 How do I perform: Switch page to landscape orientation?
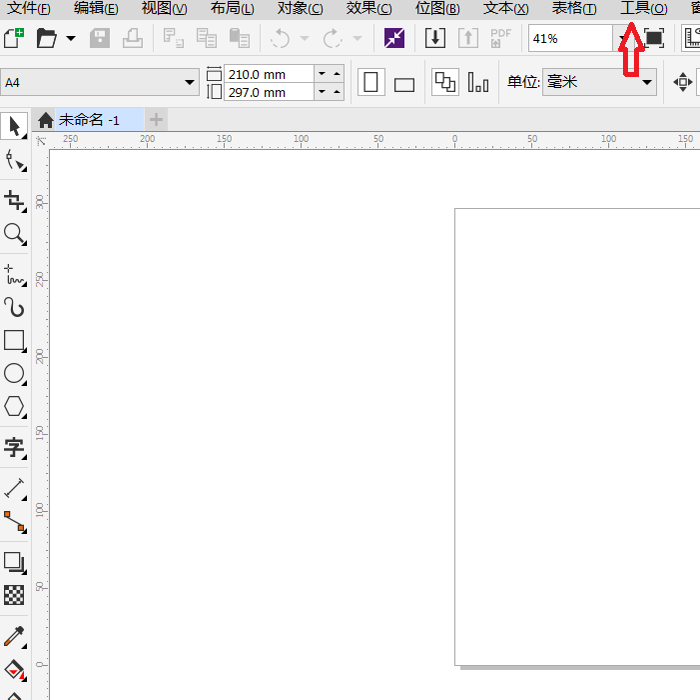point(404,84)
